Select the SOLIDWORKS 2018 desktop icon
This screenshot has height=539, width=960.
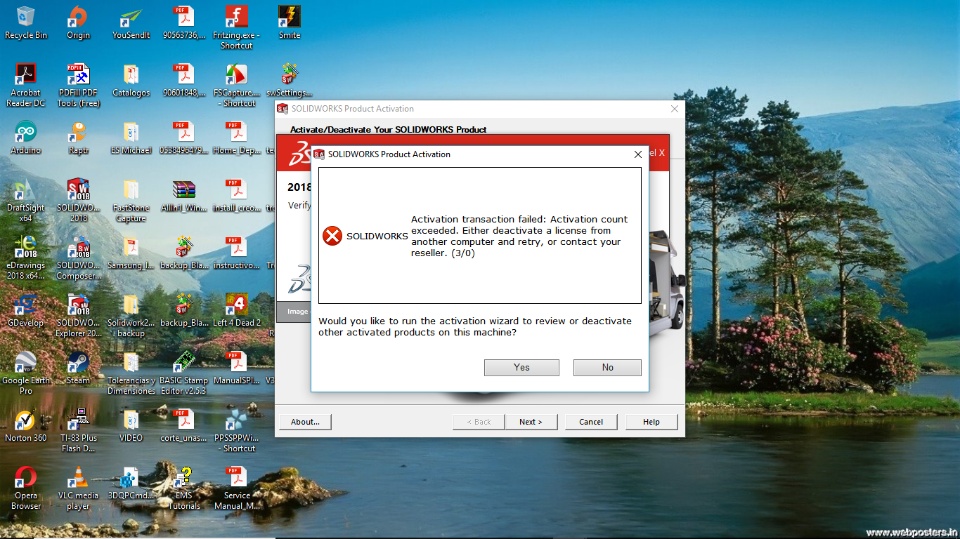tap(78, 200)
